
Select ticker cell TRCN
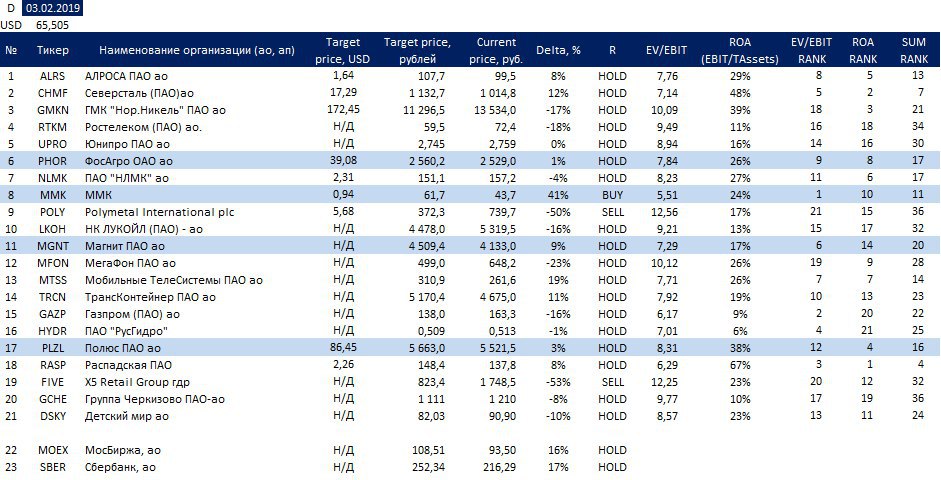(53, 298)
